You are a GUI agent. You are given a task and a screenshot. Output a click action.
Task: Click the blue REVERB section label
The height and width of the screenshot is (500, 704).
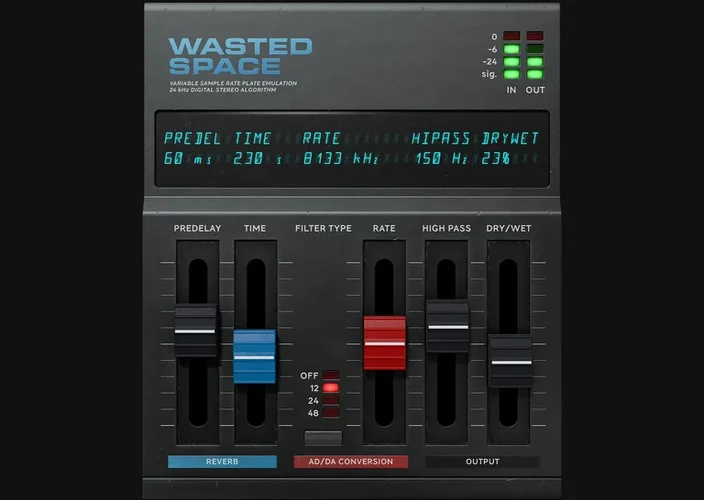click(222, 461)
